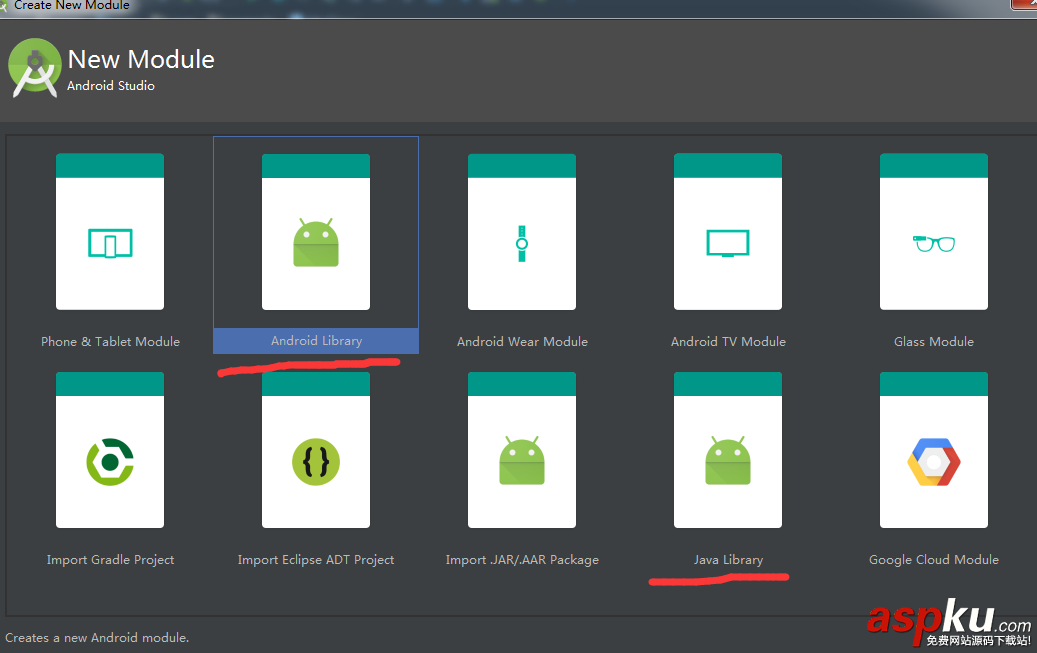This screenshot has width=1037, height=653.
Task: Click the 'Android Wear Module' label
Action: tap(522, 341)
